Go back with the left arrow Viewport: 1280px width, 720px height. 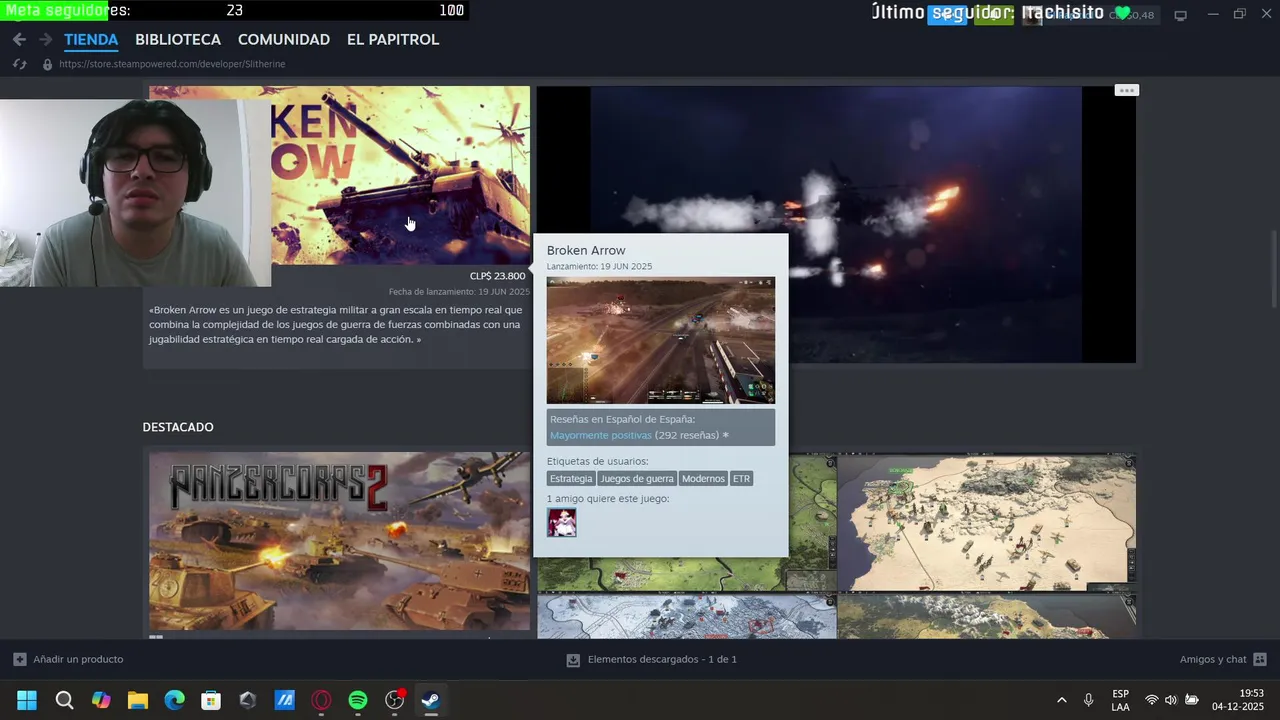pyautogui.click(x=19, y=40)
